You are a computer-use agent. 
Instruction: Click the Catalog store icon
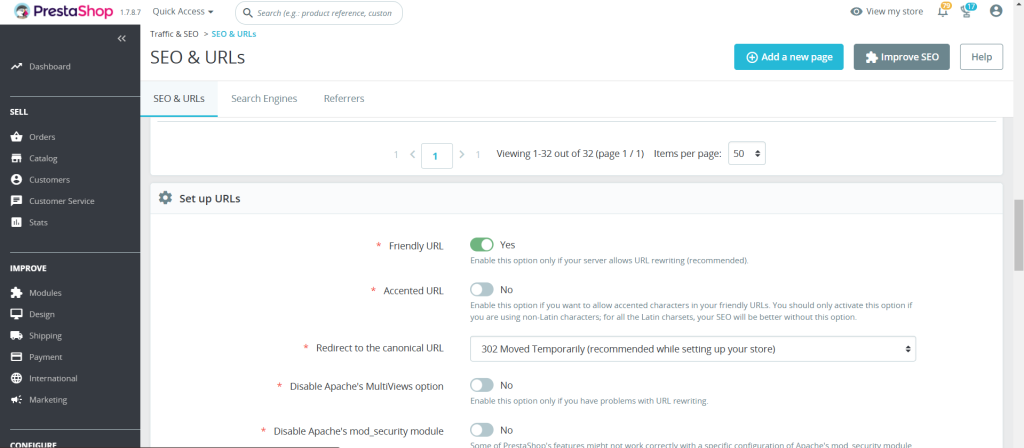16,158
